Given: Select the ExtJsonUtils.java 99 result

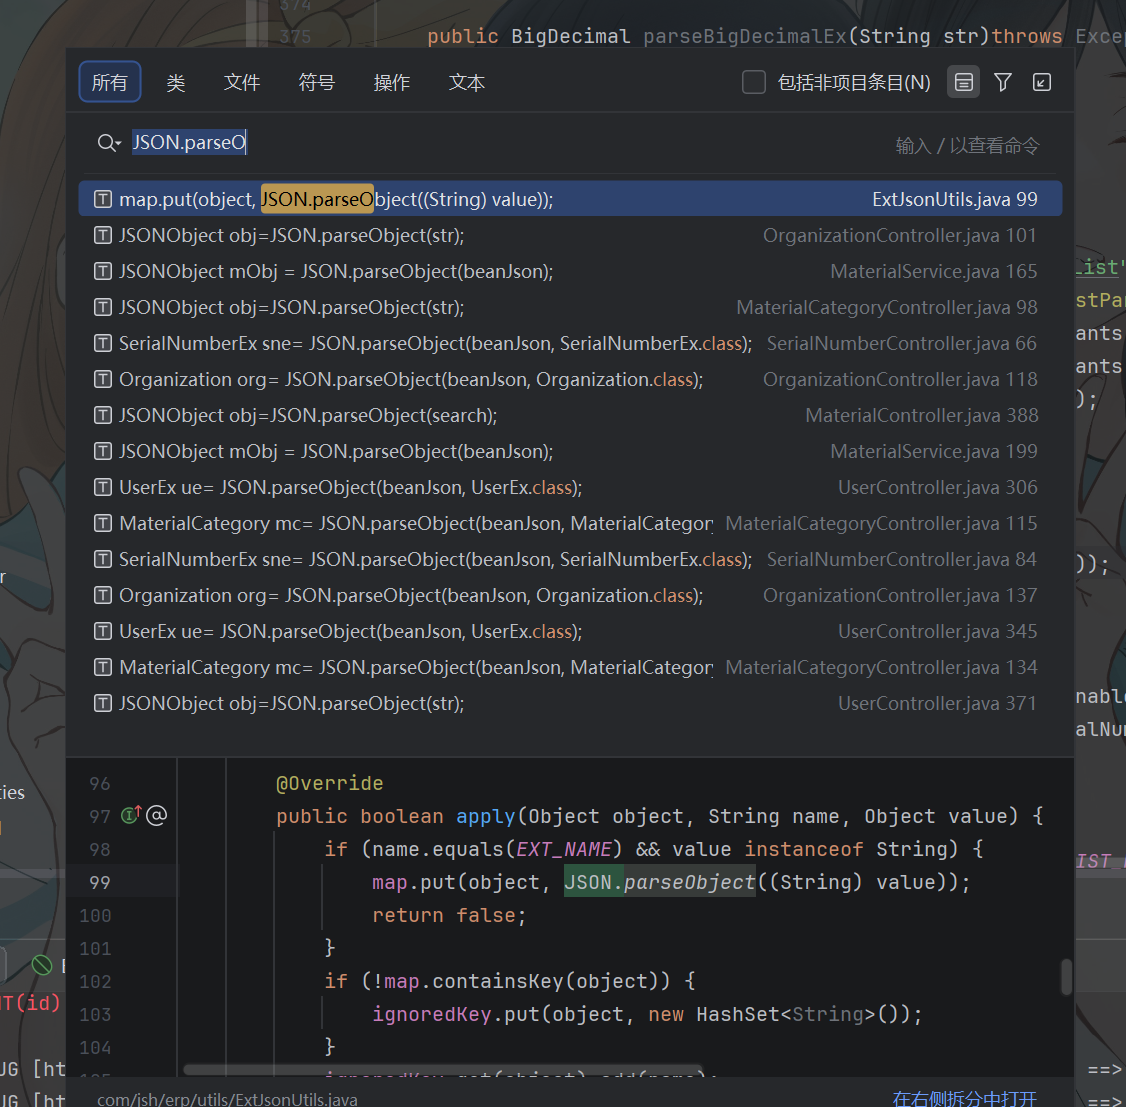Looking at the screenshot, I should [x=570, y=199].
